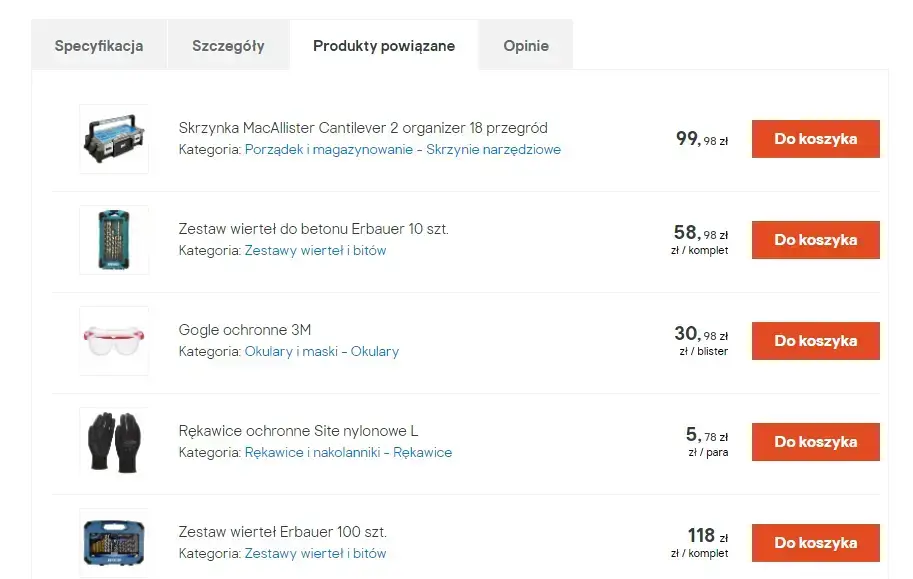The image size is (913, 579).
Task: Click the Gogle ochronne 3M product title
Action: (x=245, y=330)
